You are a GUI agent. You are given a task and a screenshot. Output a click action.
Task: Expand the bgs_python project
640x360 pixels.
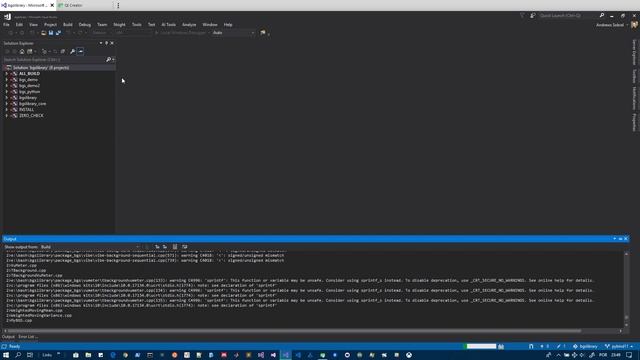[x=7, y=92]
